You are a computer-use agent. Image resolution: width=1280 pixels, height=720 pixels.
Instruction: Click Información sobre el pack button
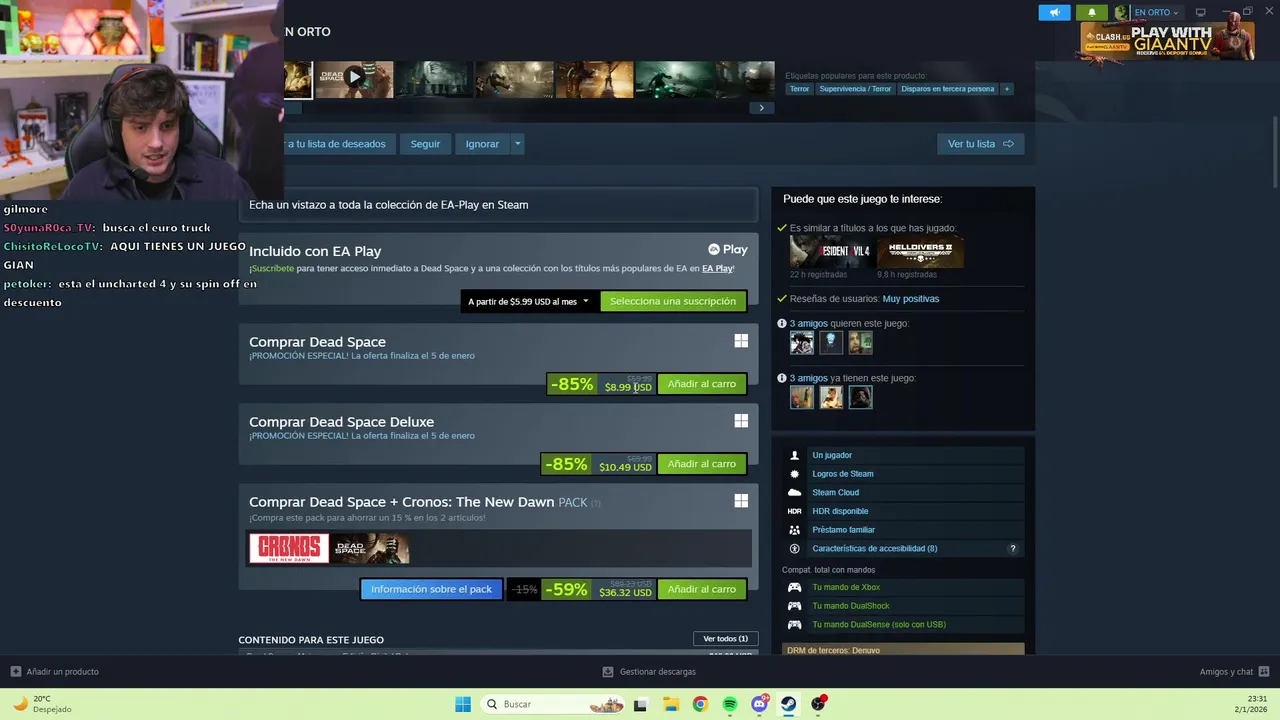pyautogui.click(x=431, y=589)
